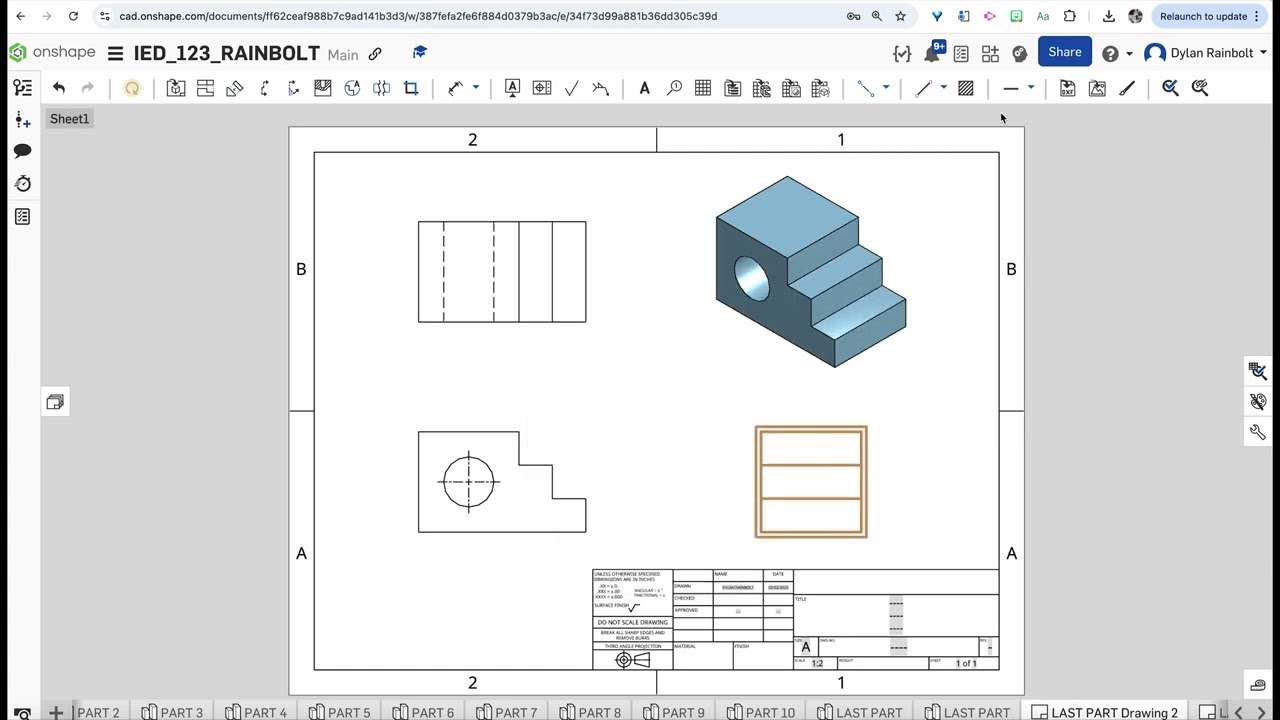Pick the Surface finish checkmark tool

click(571, 89)
